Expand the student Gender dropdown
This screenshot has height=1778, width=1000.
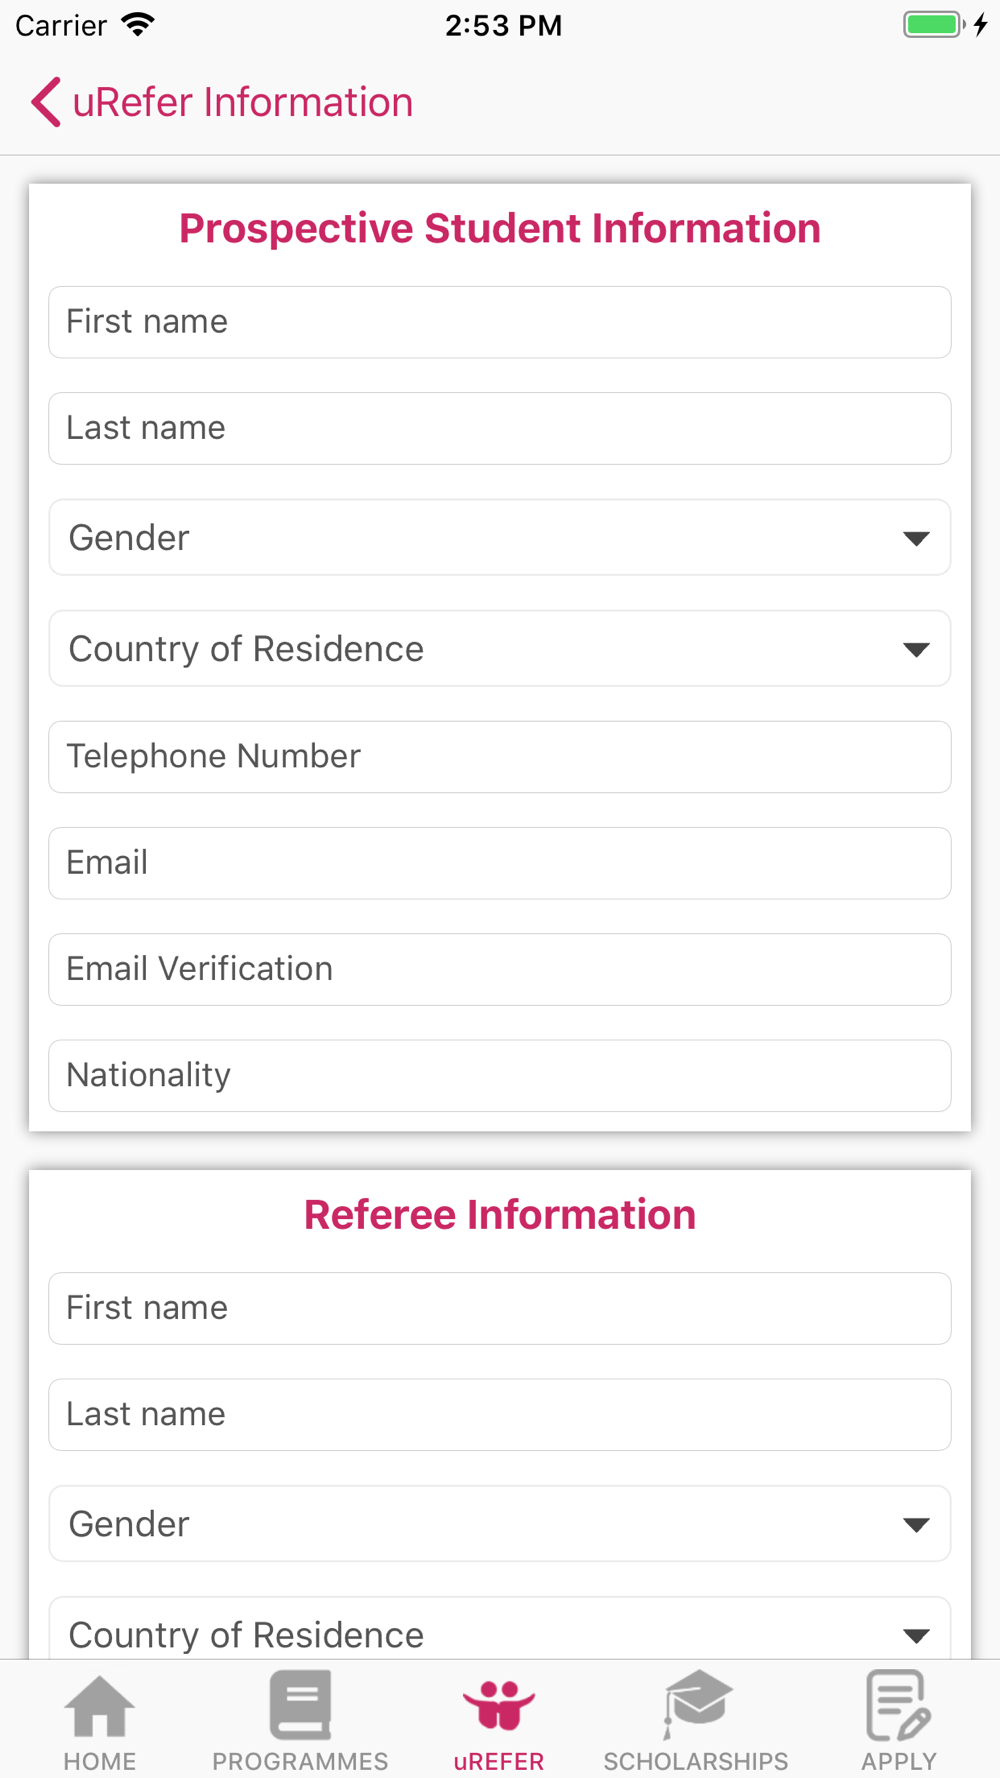(500, 538)
